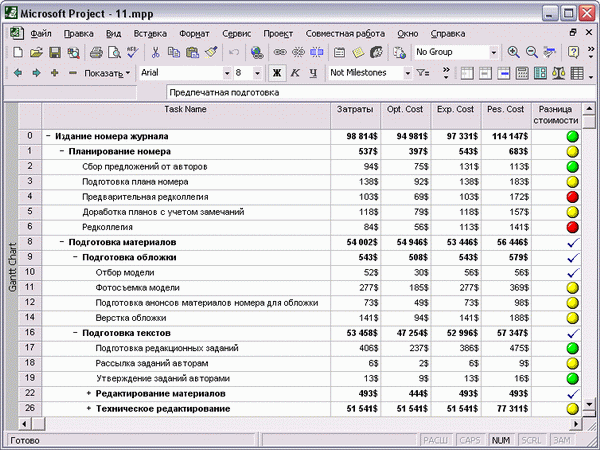Click the New document icon
This screenshot has width=600, height=450.
(18, 52)
